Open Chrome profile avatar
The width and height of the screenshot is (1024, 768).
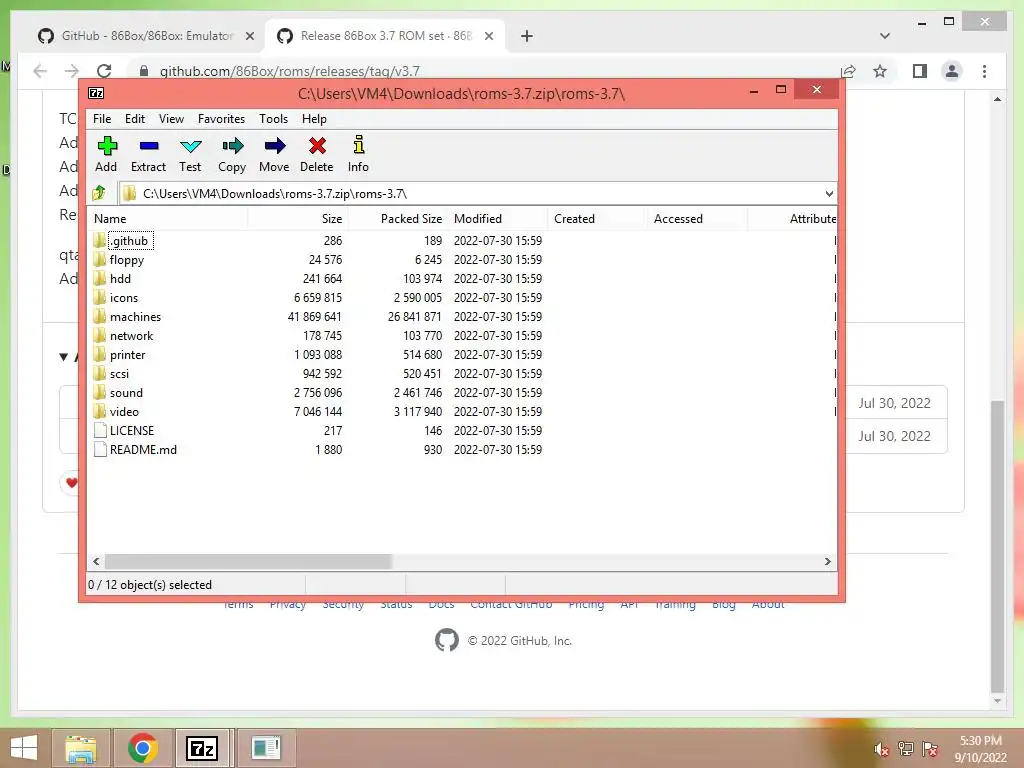coord(952,71)
